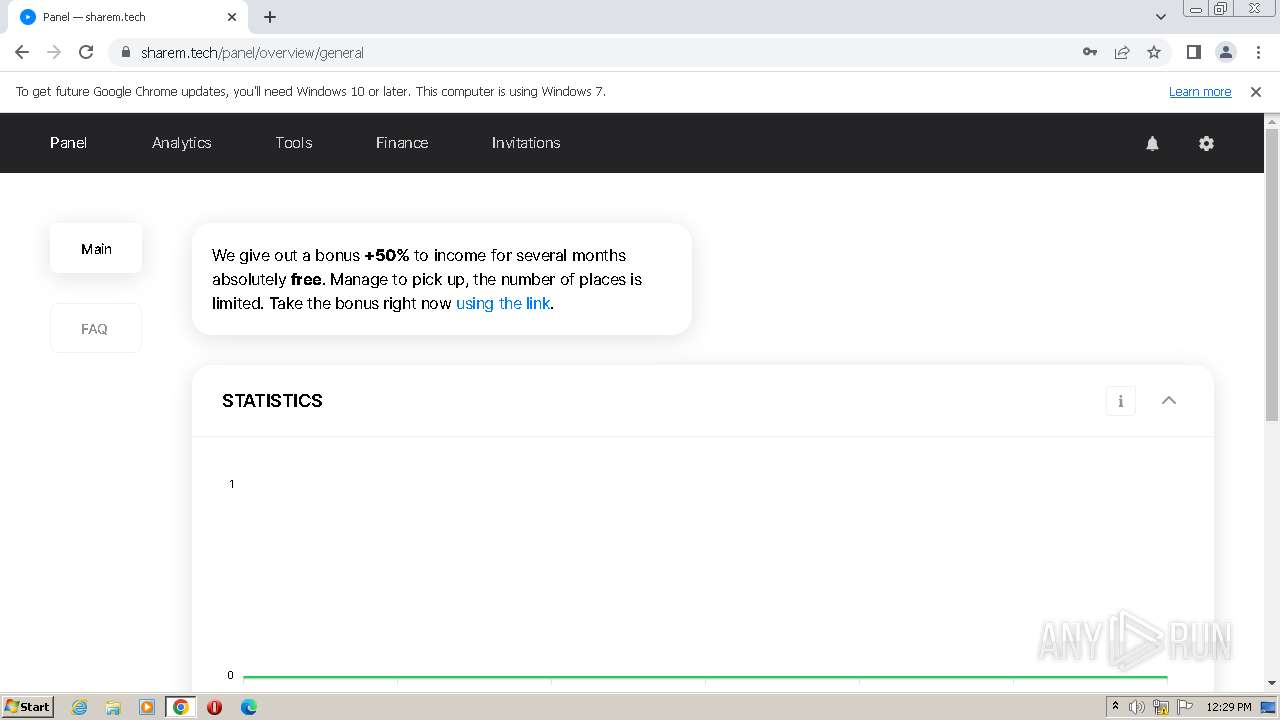
Task: Open Windows Media Player from taskbar
Action: [x=147, y=707]
